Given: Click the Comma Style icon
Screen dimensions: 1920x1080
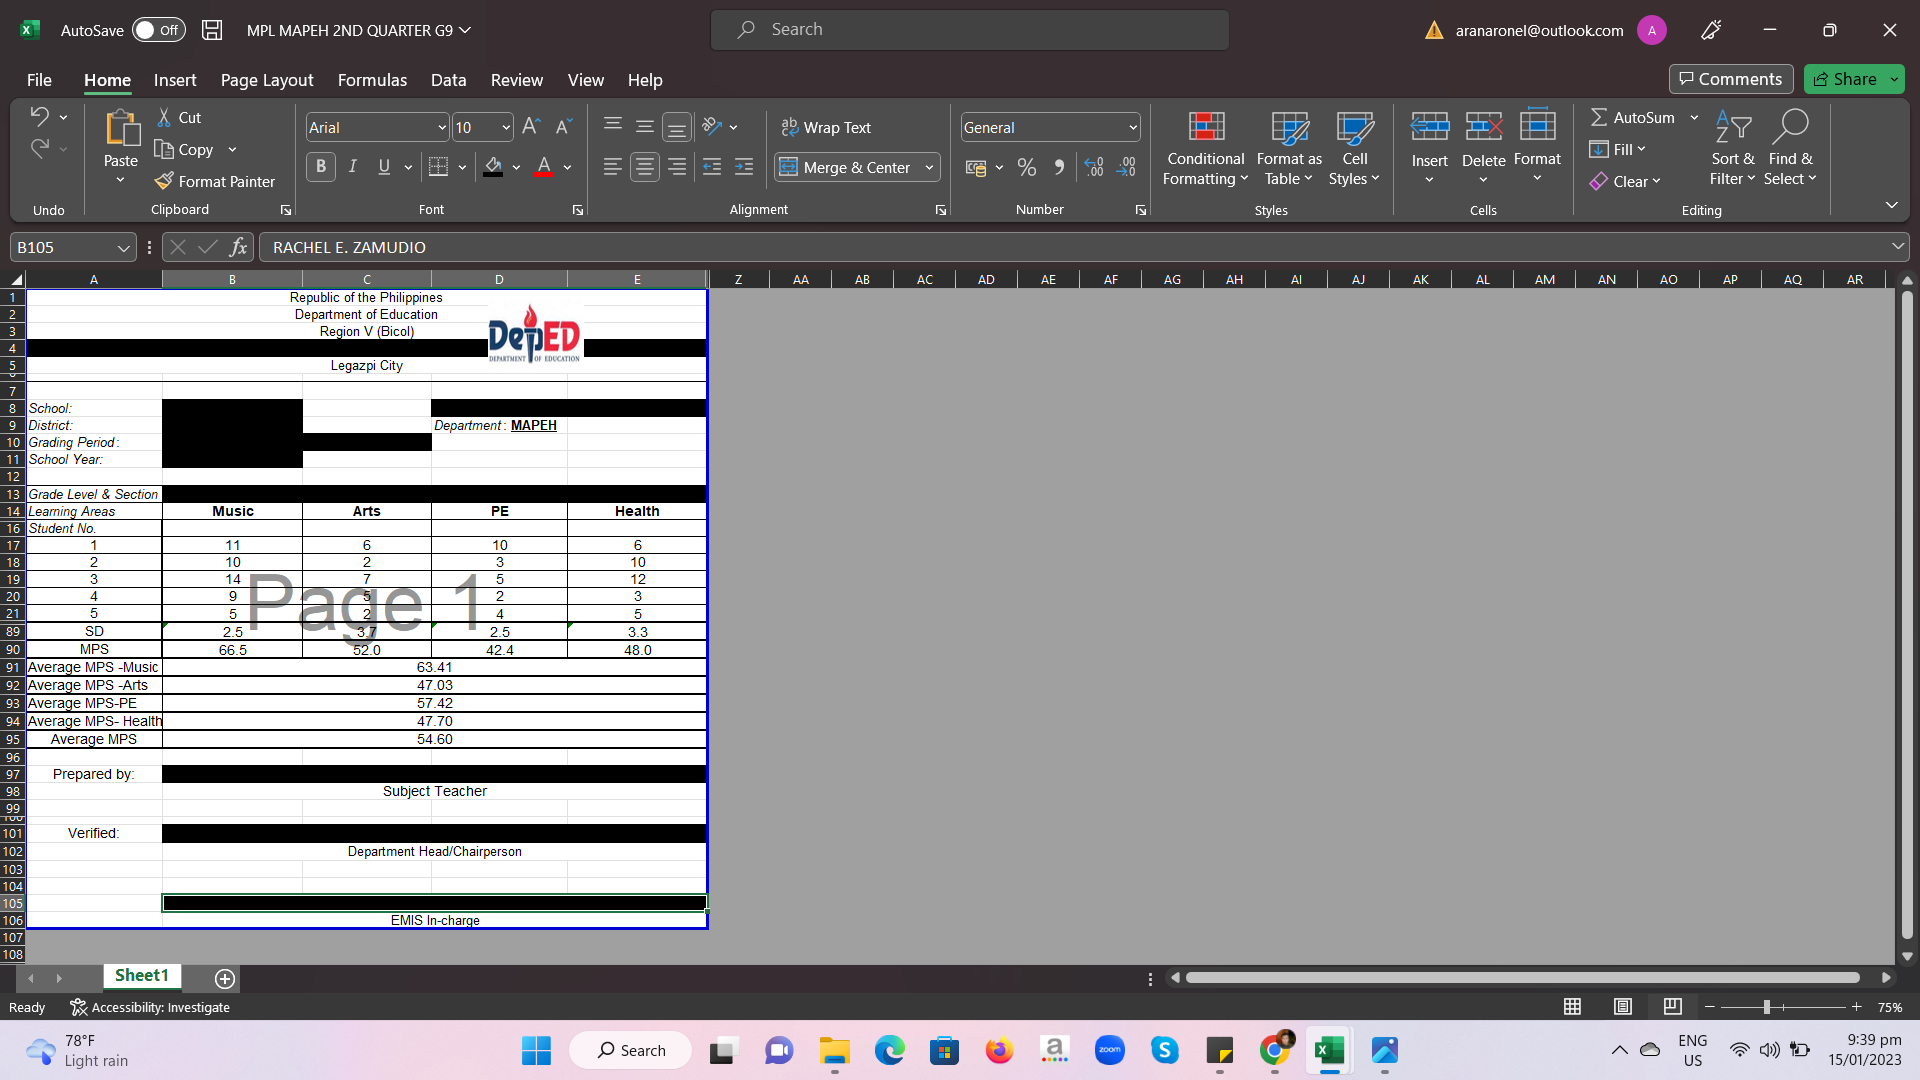Looking at the screenshot, I should (x=1058, y=167).
